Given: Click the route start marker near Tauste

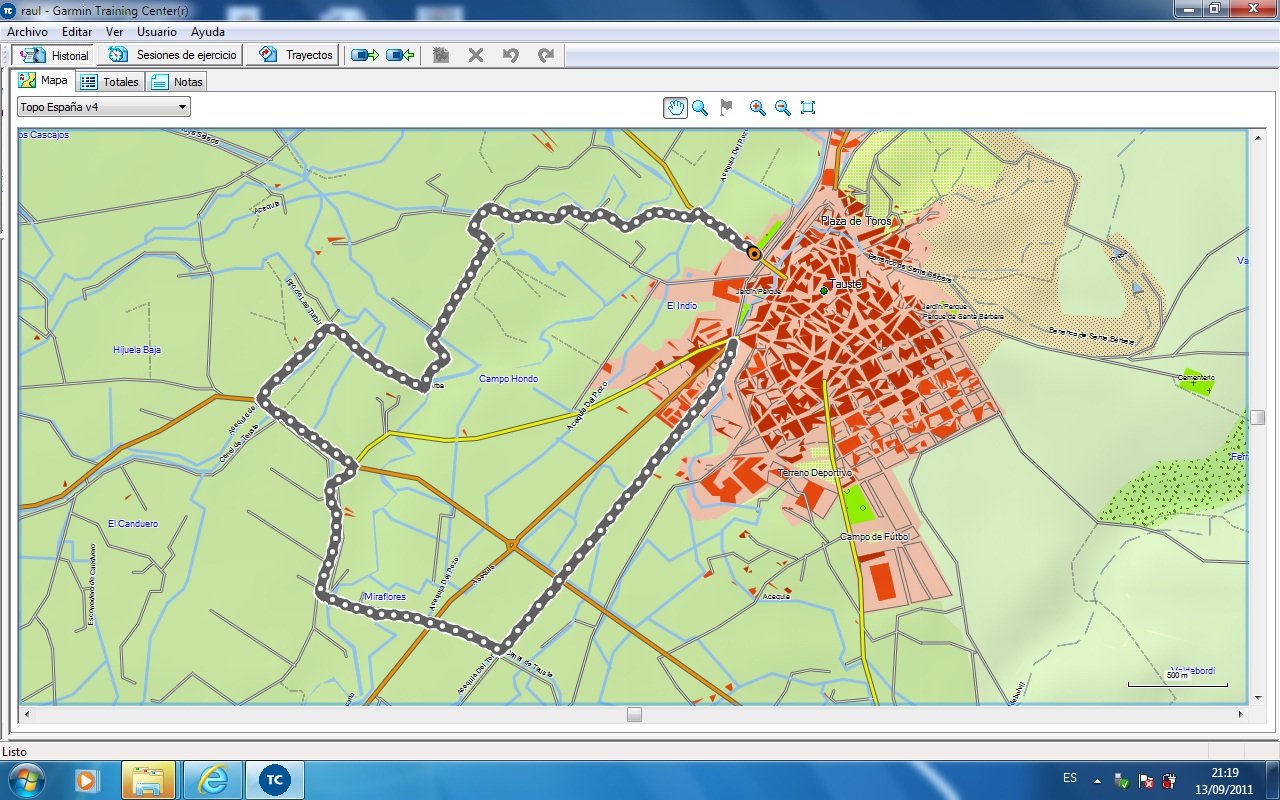Looking at the screenshot, I should coord(754,254).
